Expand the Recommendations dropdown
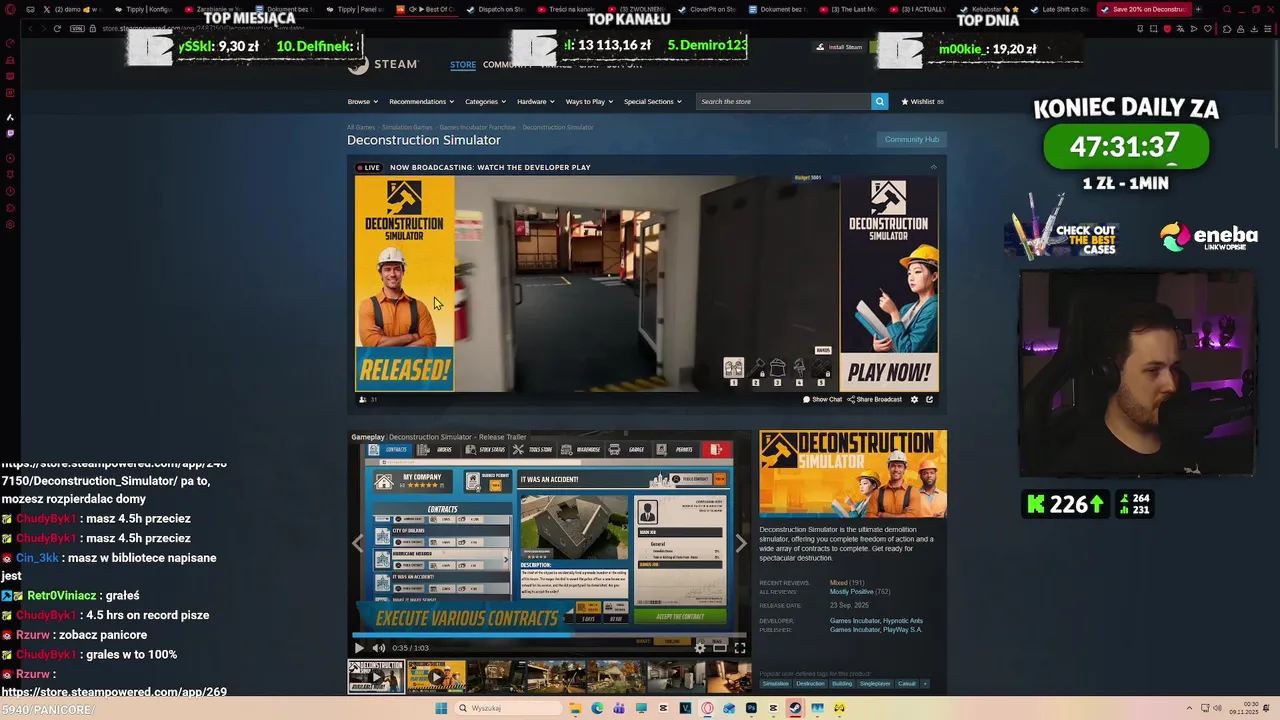This screenshot has height=720, width=1280. point(421,101)
